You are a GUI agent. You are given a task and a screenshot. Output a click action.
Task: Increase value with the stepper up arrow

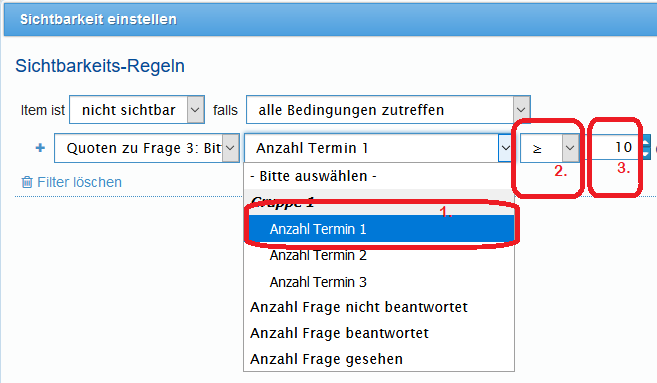(647, 141)
